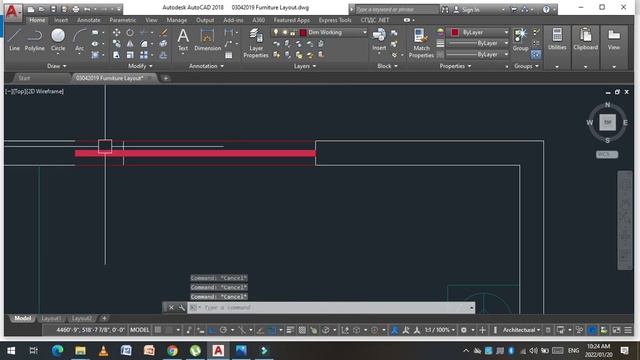The image size is (640, 360).
Task: Click the Scale tool icon
Action: click(x=130, y=55)
